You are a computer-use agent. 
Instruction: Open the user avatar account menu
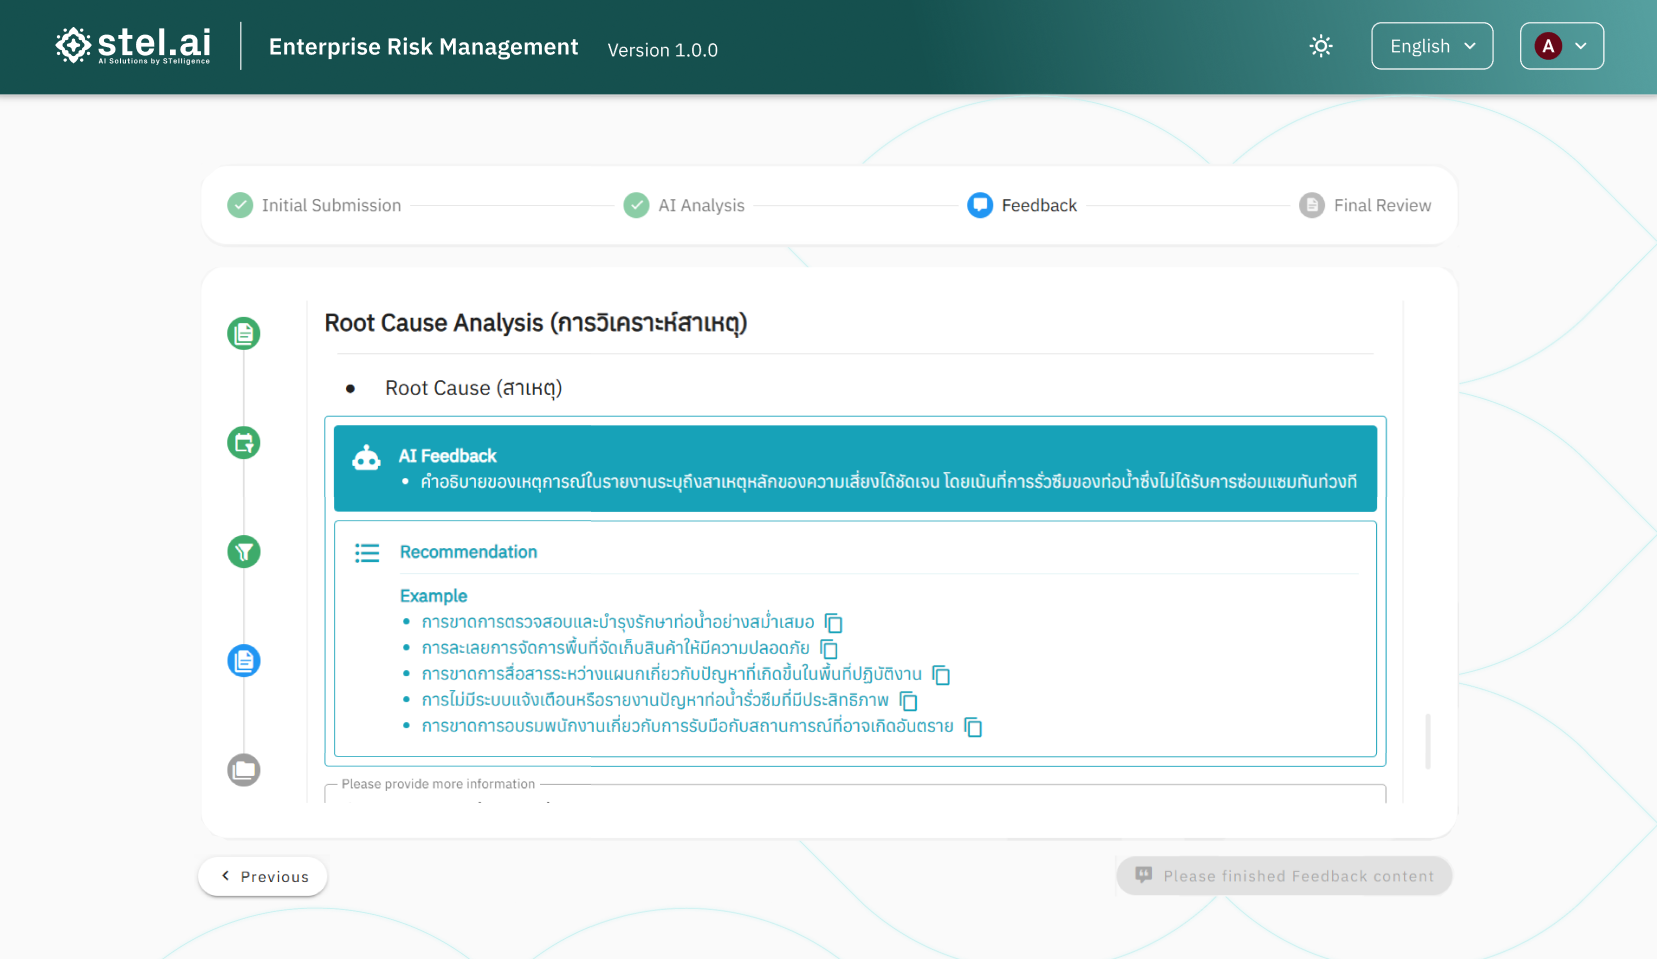coord(1561,46)
